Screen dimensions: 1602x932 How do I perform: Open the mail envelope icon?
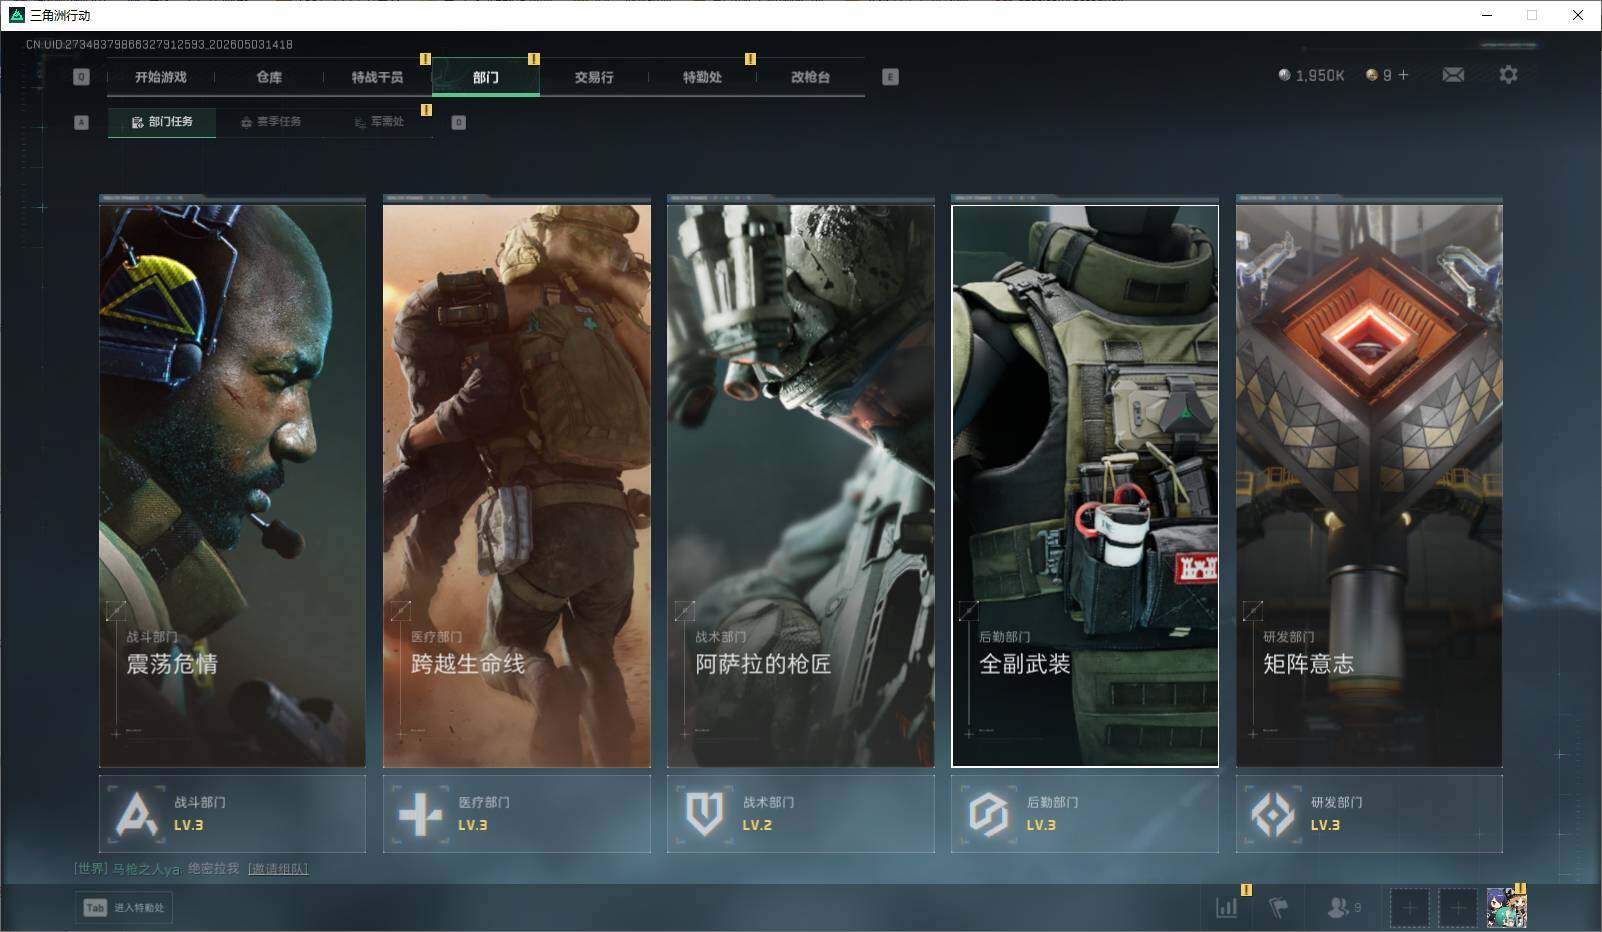click(1453, 75)
